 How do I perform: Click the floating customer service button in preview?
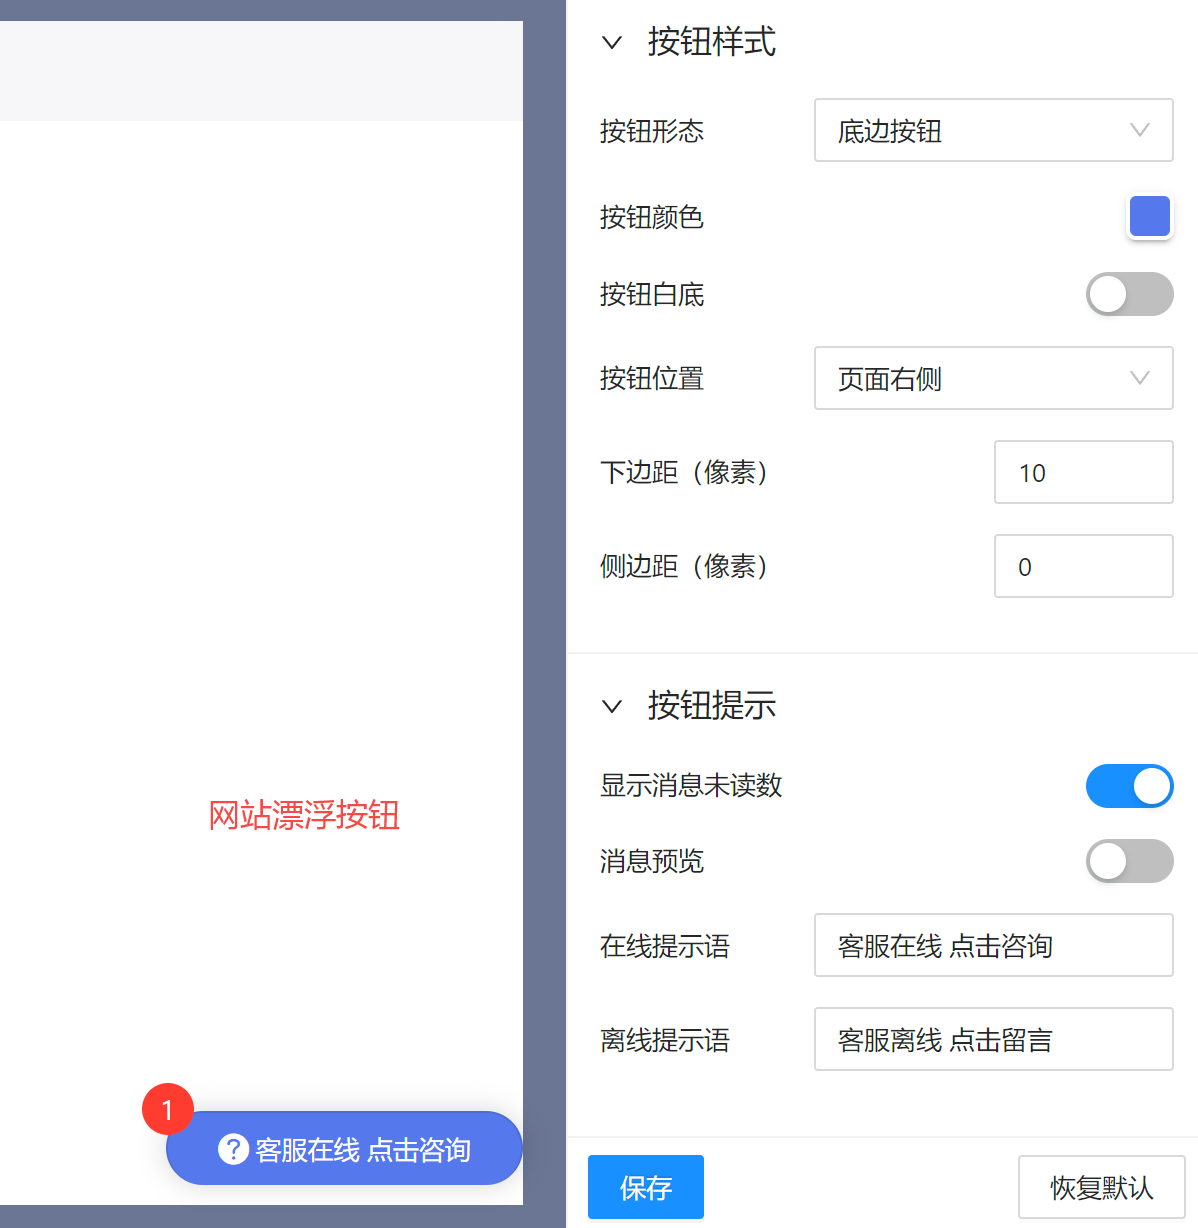(344, 1149)
